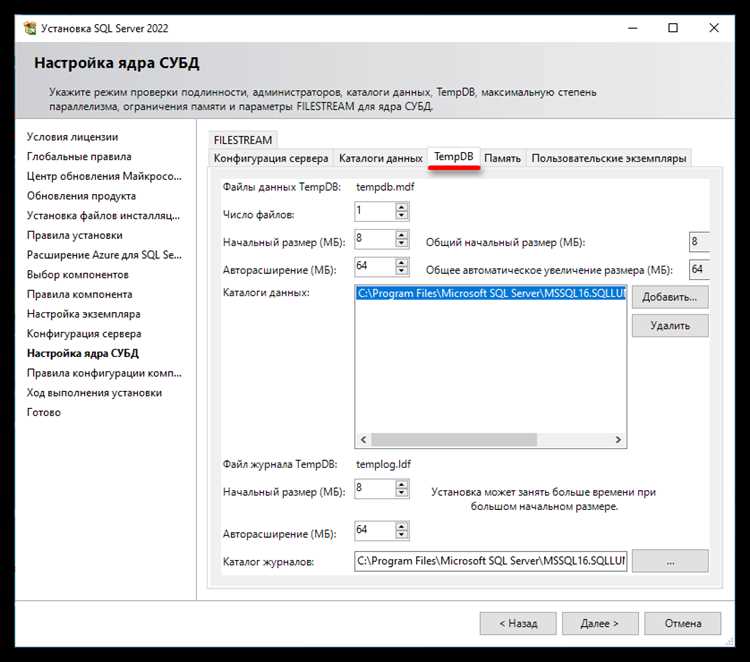
Task: Click Условия лицензии step in sidebar
Action: pos(73,137)
